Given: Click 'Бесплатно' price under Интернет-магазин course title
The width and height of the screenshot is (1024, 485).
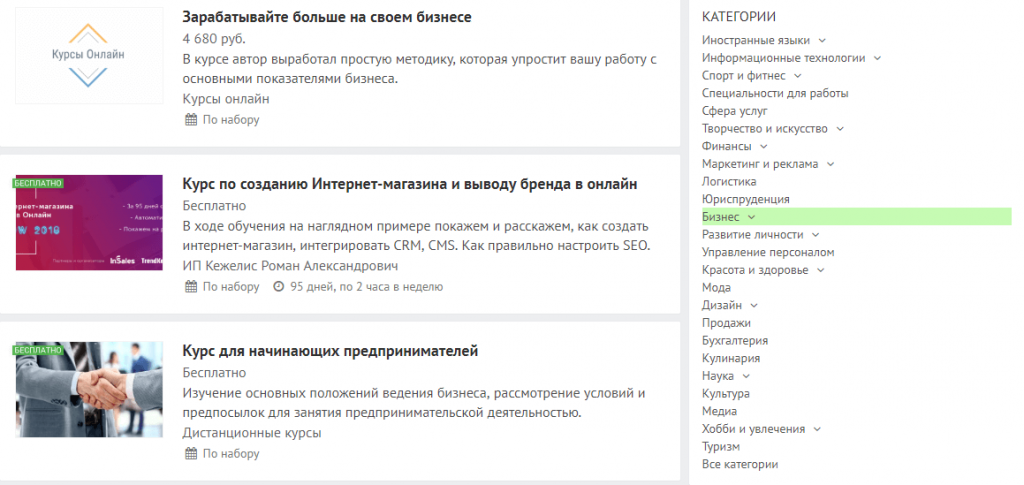Looking at the screenshot, I should tap(214, 206).
